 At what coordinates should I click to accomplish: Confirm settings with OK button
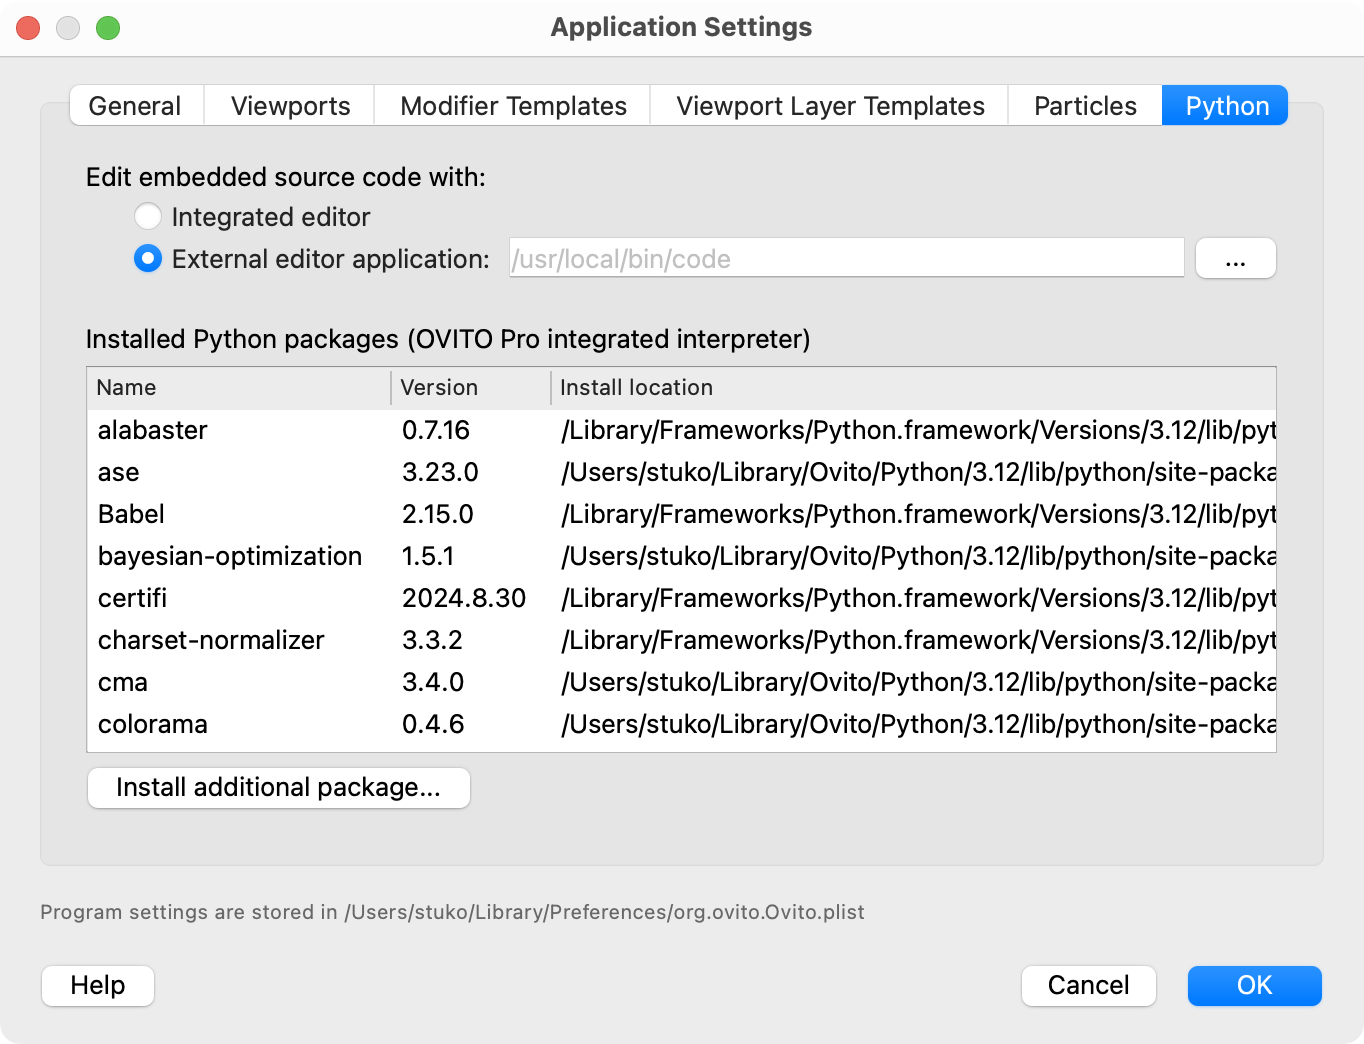(1254, 986)
